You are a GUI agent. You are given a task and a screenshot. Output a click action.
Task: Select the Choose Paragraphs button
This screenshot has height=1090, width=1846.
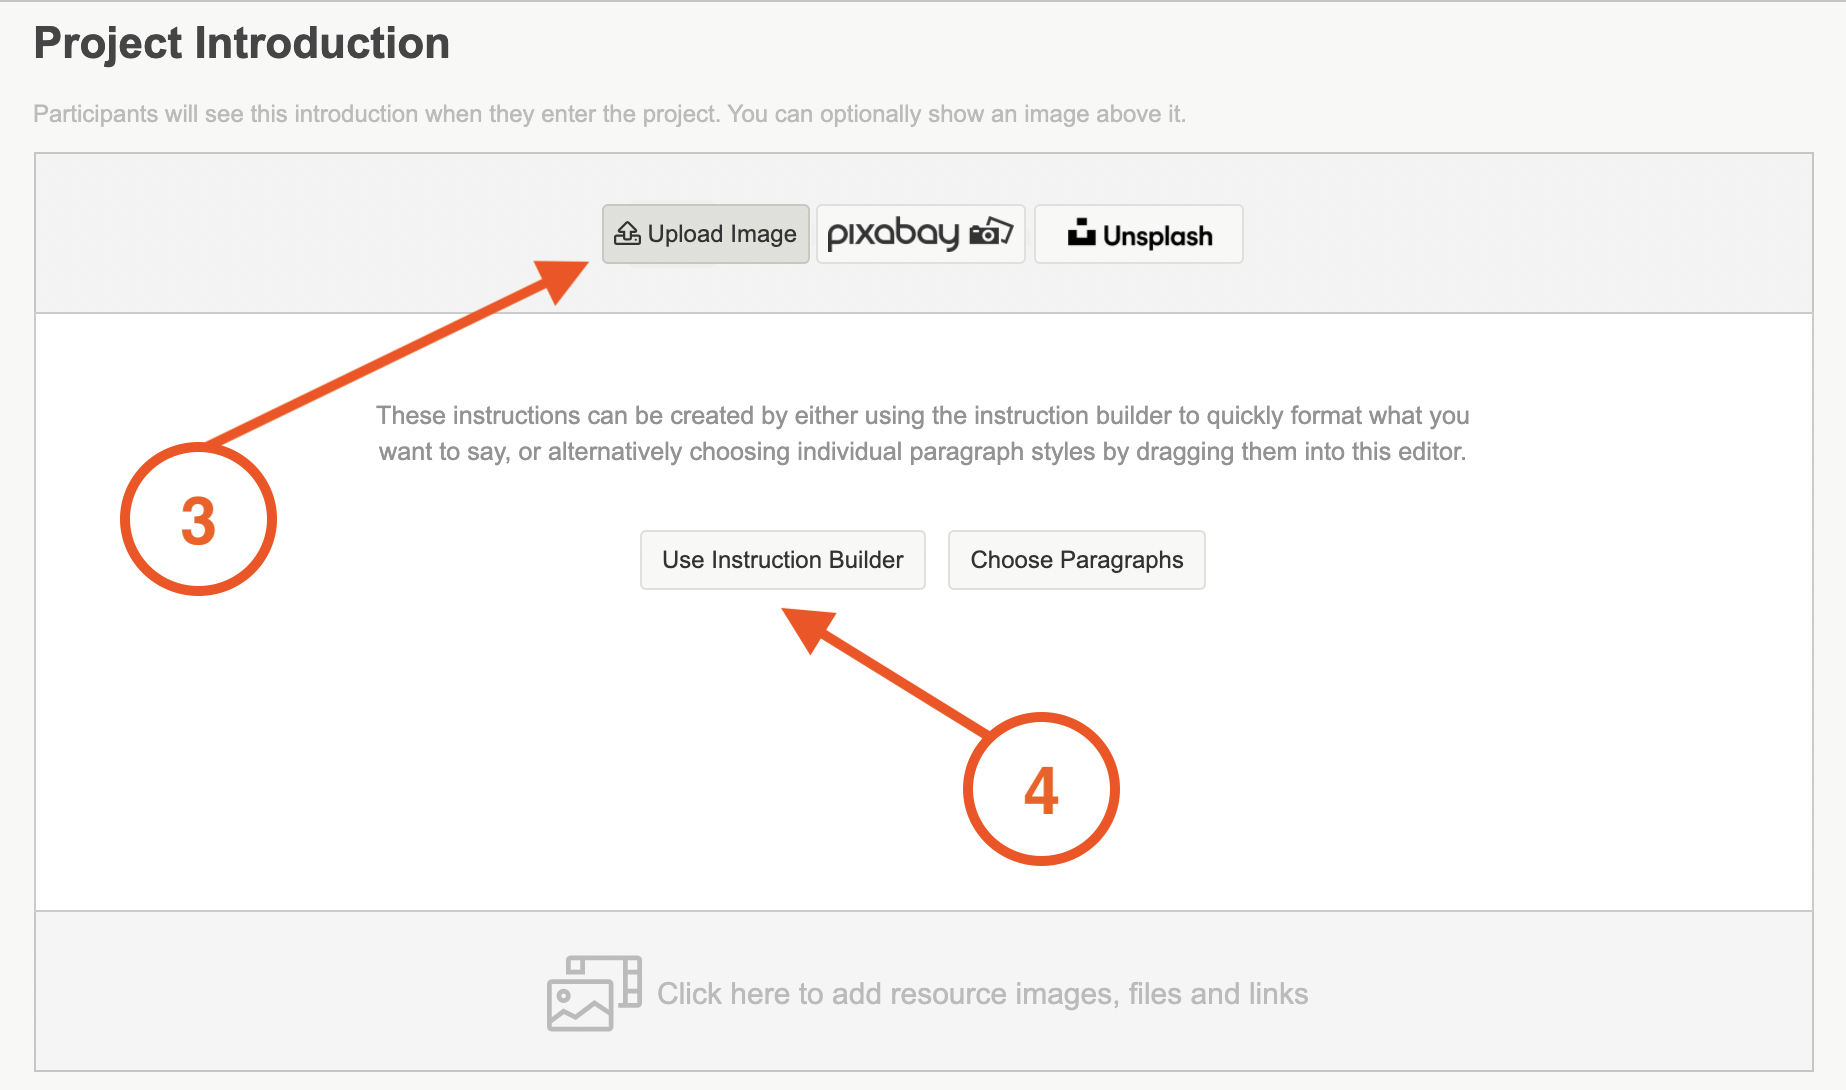1076,560
